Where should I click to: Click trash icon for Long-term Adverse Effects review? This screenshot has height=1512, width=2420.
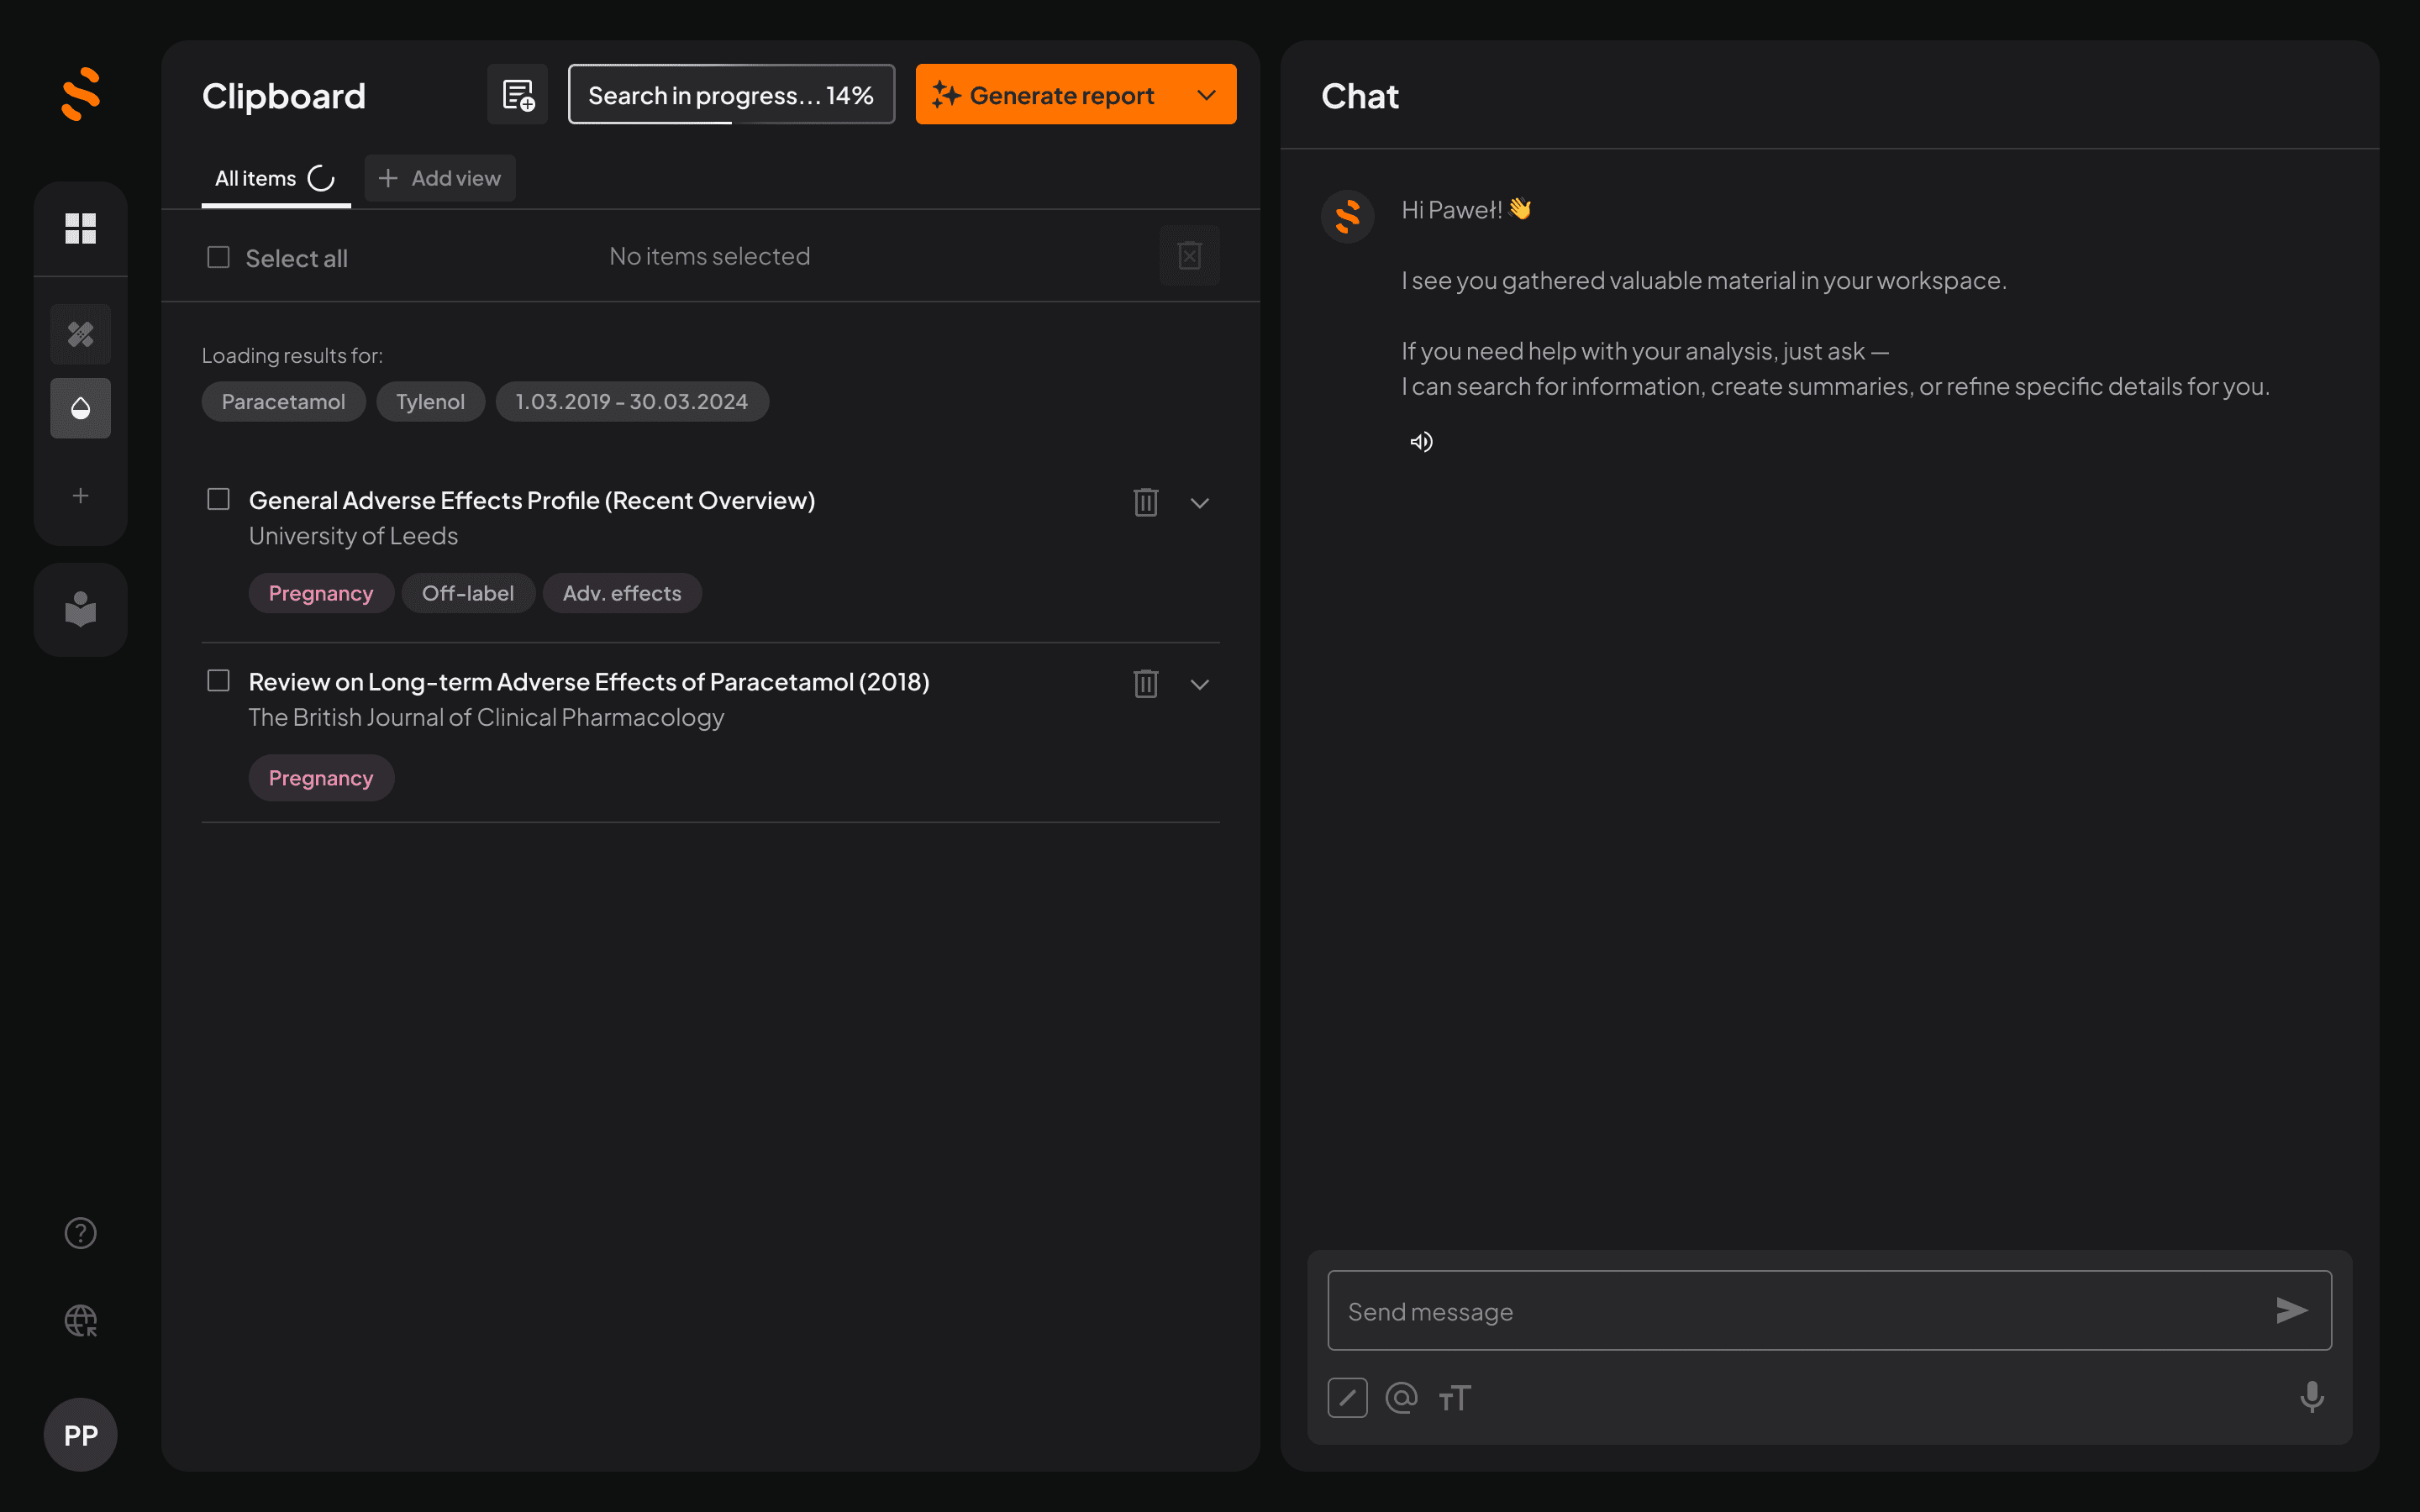1145,684
